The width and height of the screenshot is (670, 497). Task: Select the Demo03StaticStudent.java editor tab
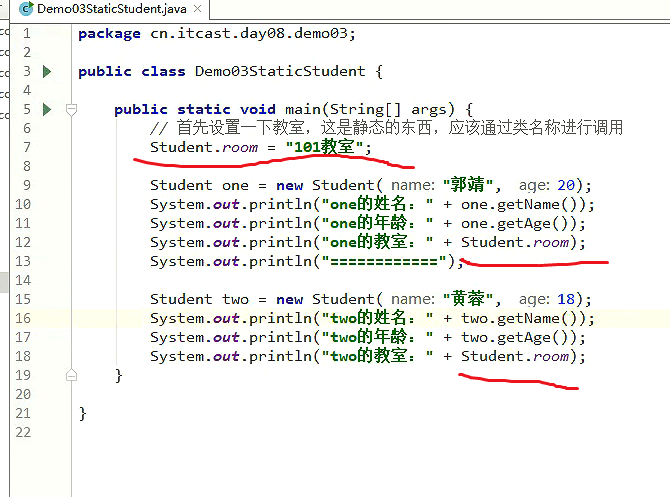[110, 9]
